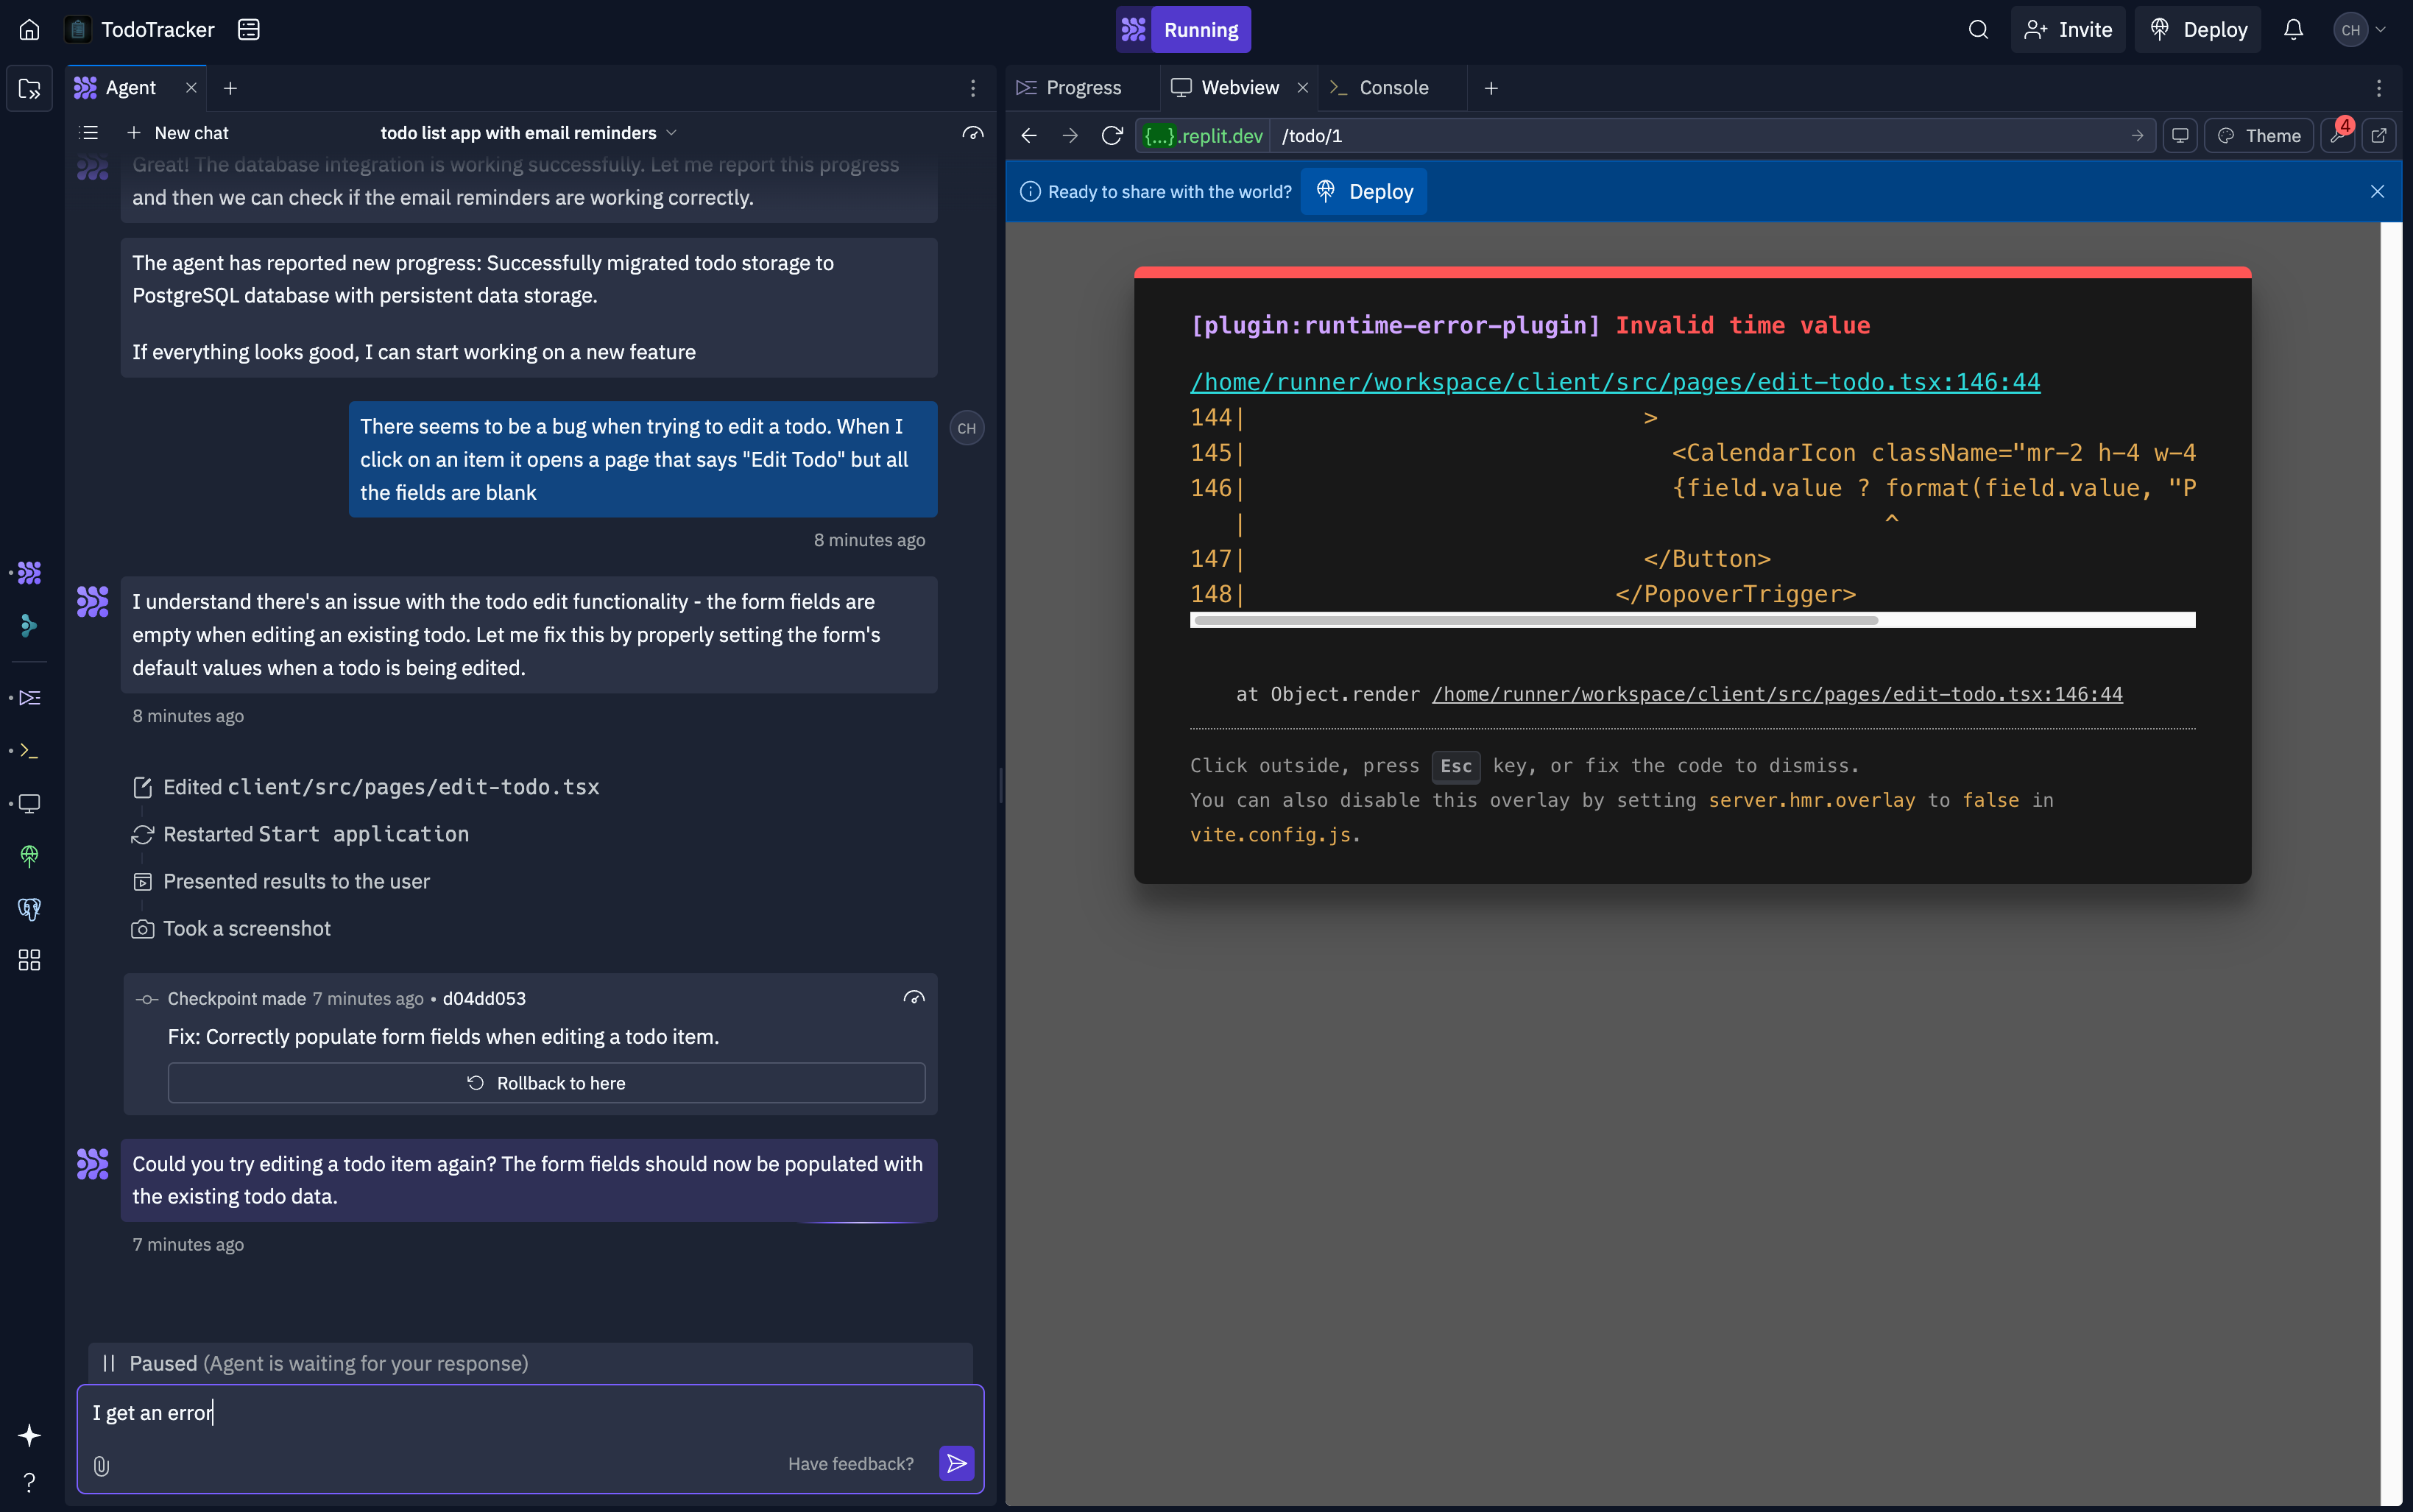
Task: Go back in the webview
Action: pyautogui.click(x=1029, y=135)
